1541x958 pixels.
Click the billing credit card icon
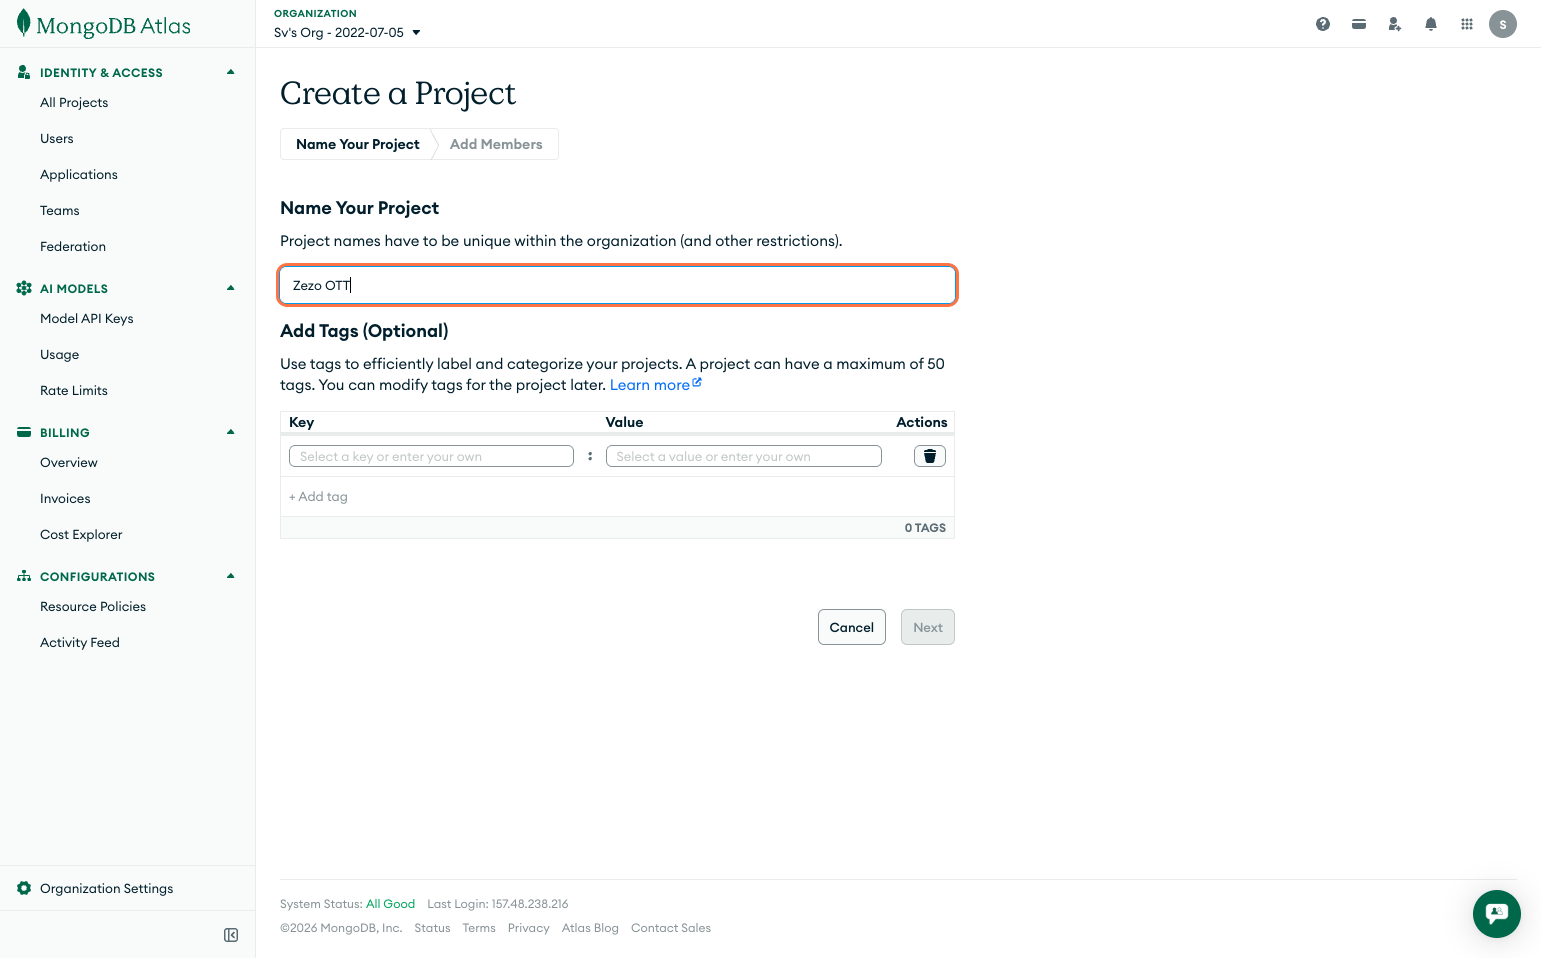(x=1359, y=24)
